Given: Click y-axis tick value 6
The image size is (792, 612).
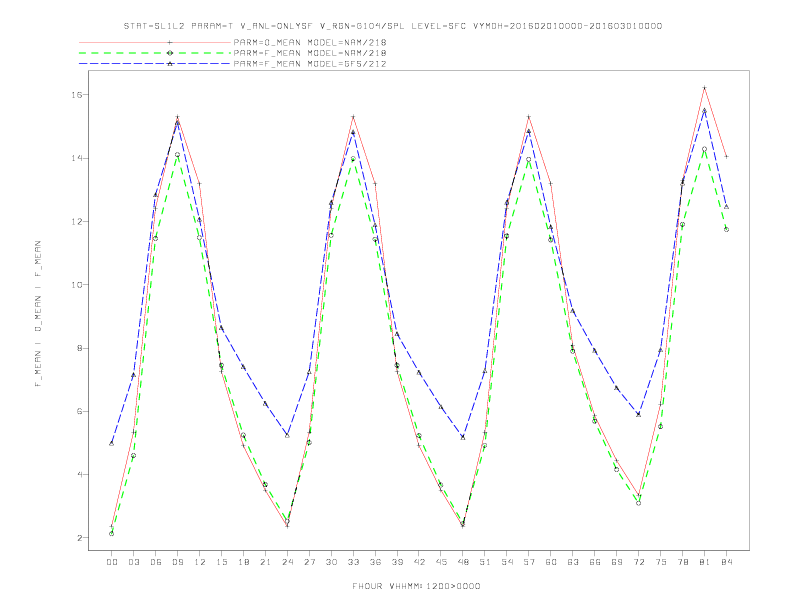Looking at the screenshot, I should 80,411.
